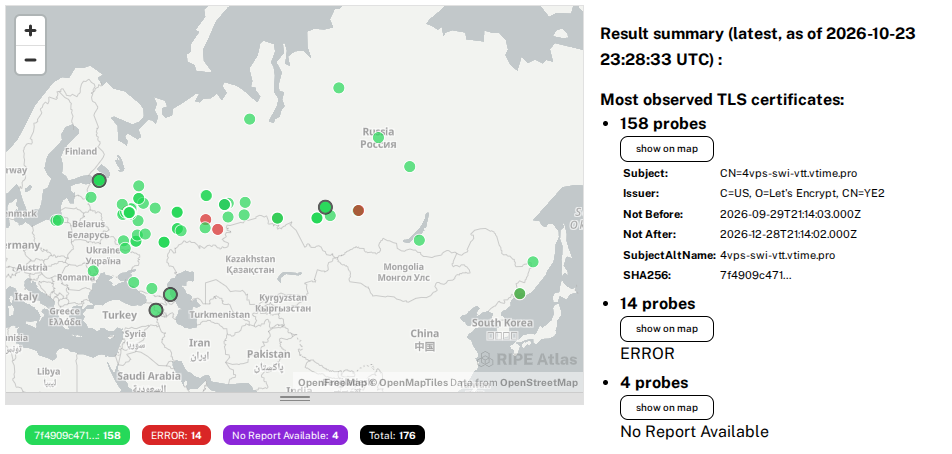Click the Kazakhstan label on the map
Screen dimensions: 952x454
coord(250,264)
